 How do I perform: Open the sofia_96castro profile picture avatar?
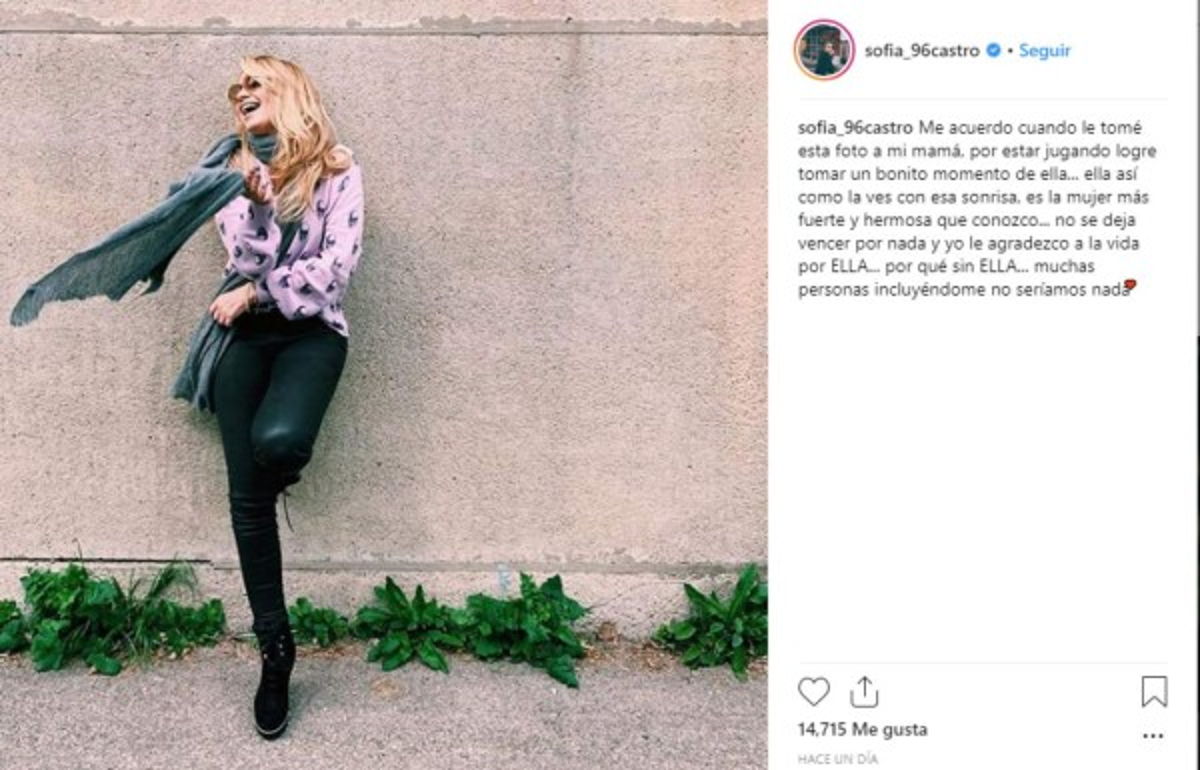pos(824,50)
